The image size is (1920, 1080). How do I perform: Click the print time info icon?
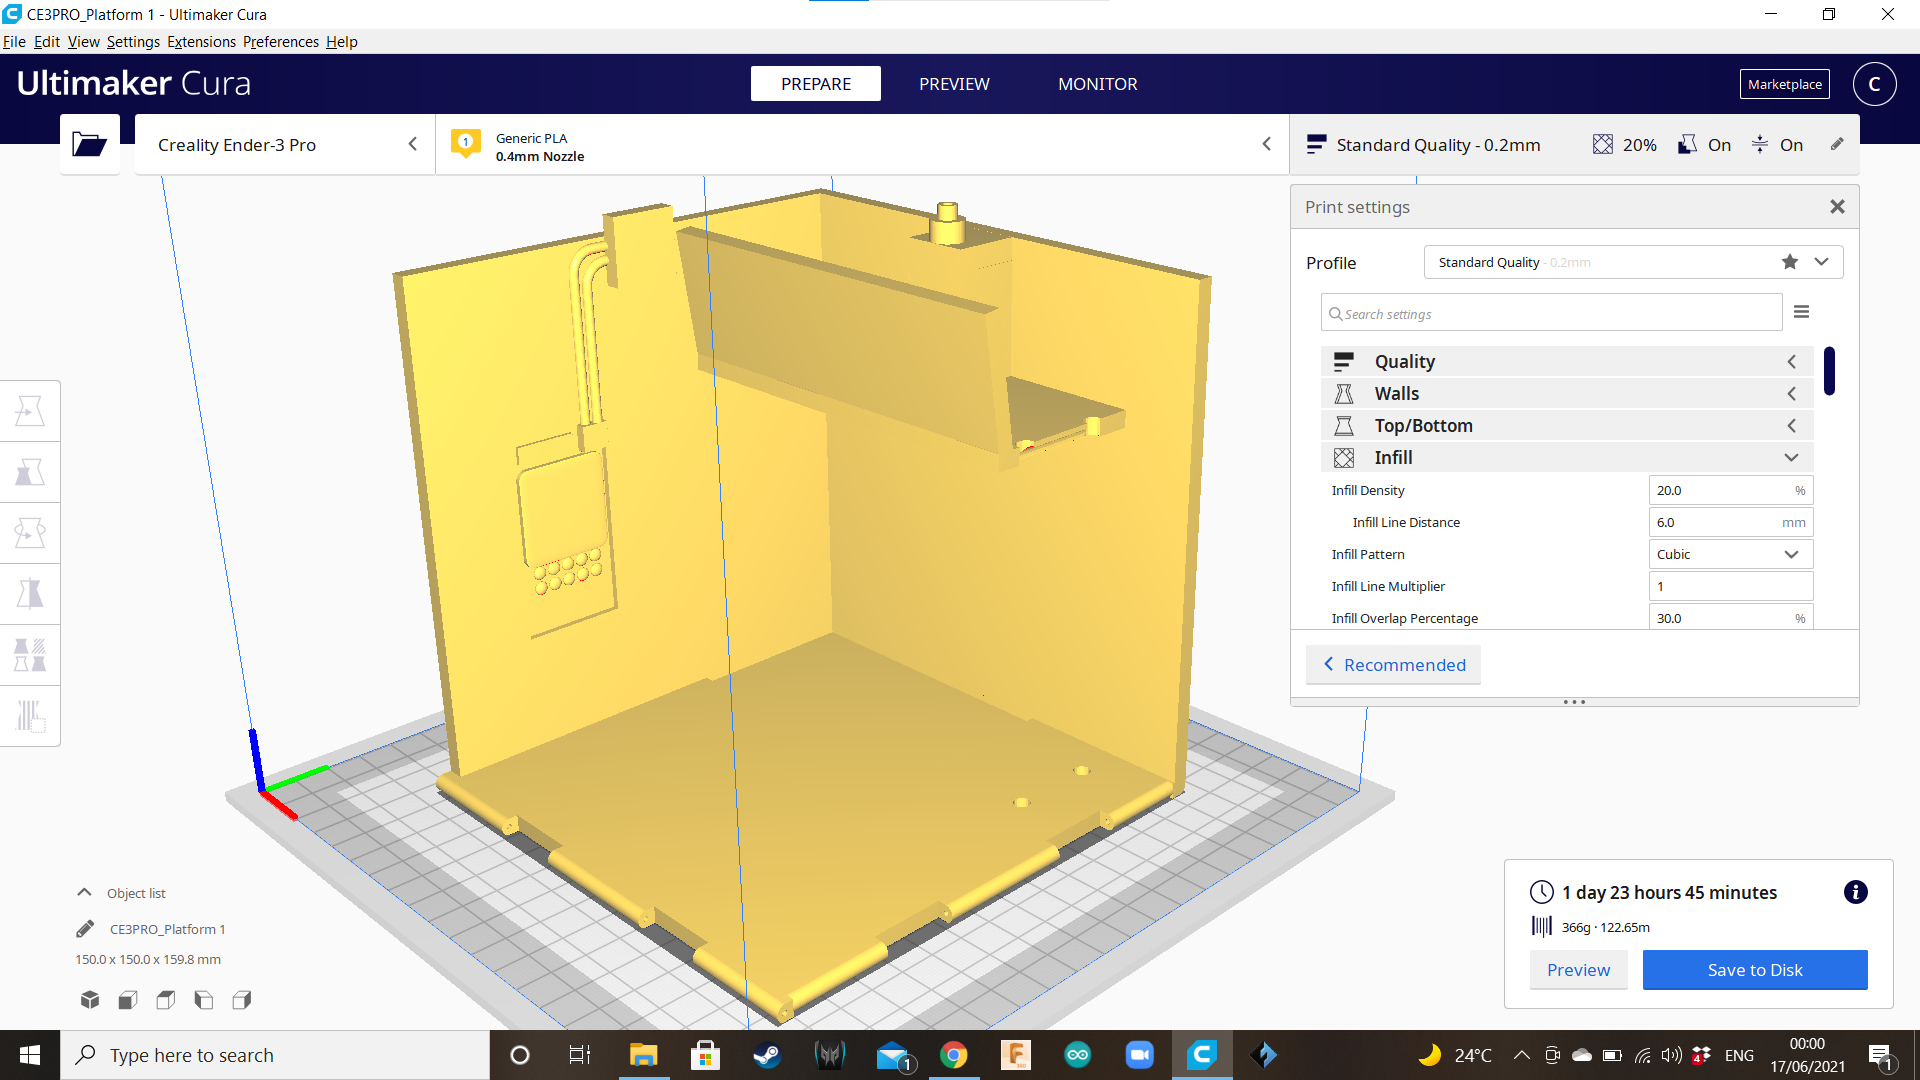click(x=1855, y=892)
